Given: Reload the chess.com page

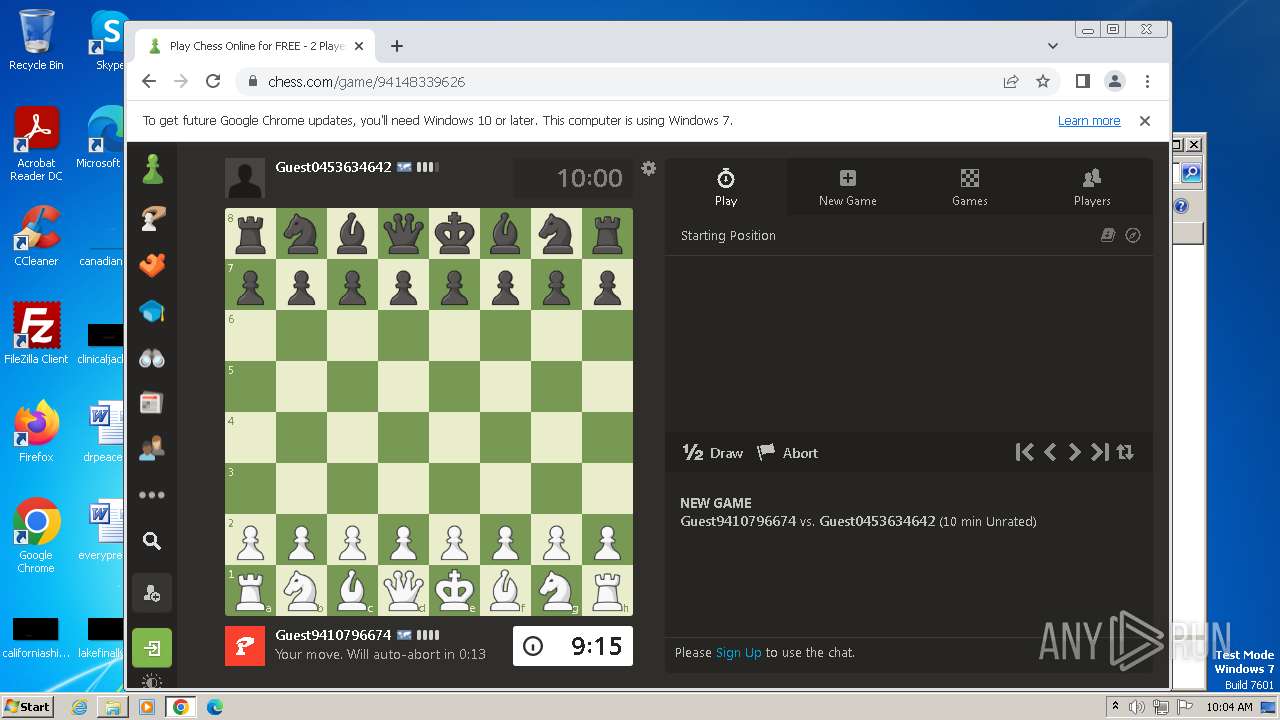Looking at the screenshot, I should [212, 82].
